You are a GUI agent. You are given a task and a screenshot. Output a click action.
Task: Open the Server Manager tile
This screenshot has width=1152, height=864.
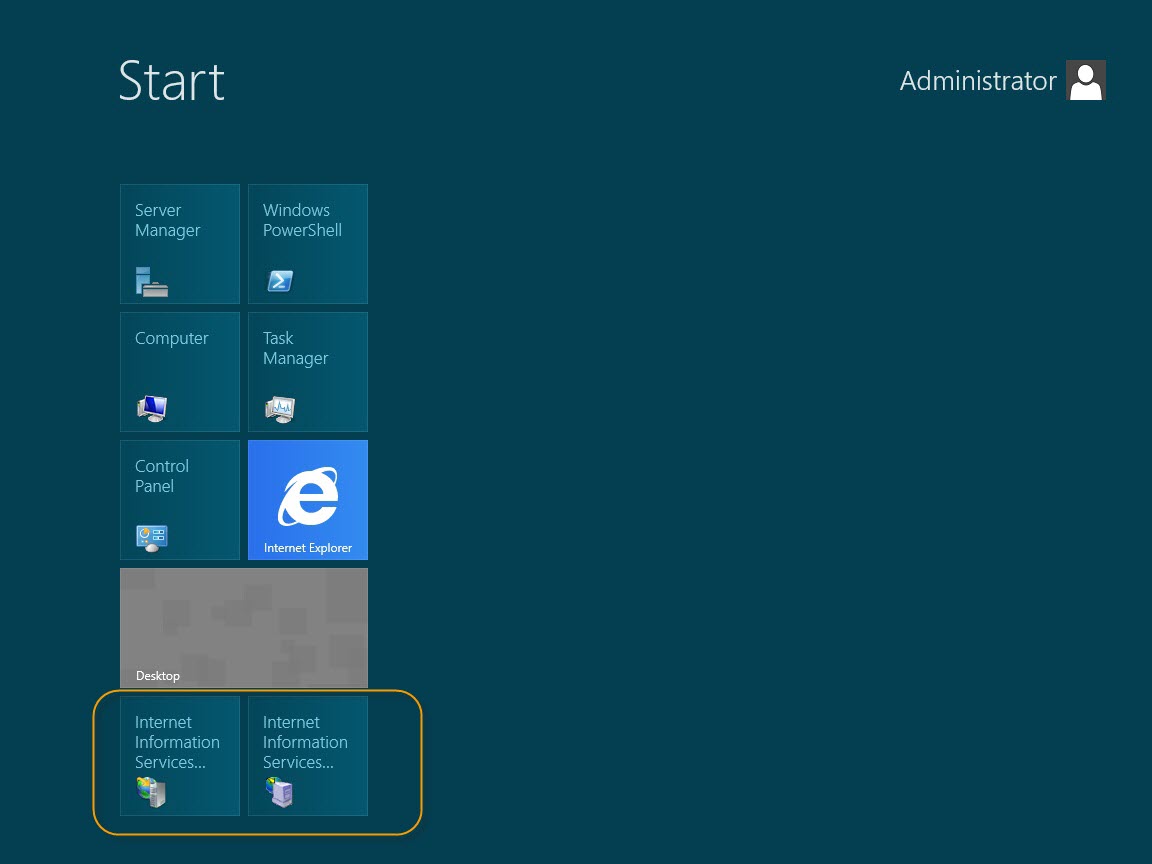tap(180, 244)
